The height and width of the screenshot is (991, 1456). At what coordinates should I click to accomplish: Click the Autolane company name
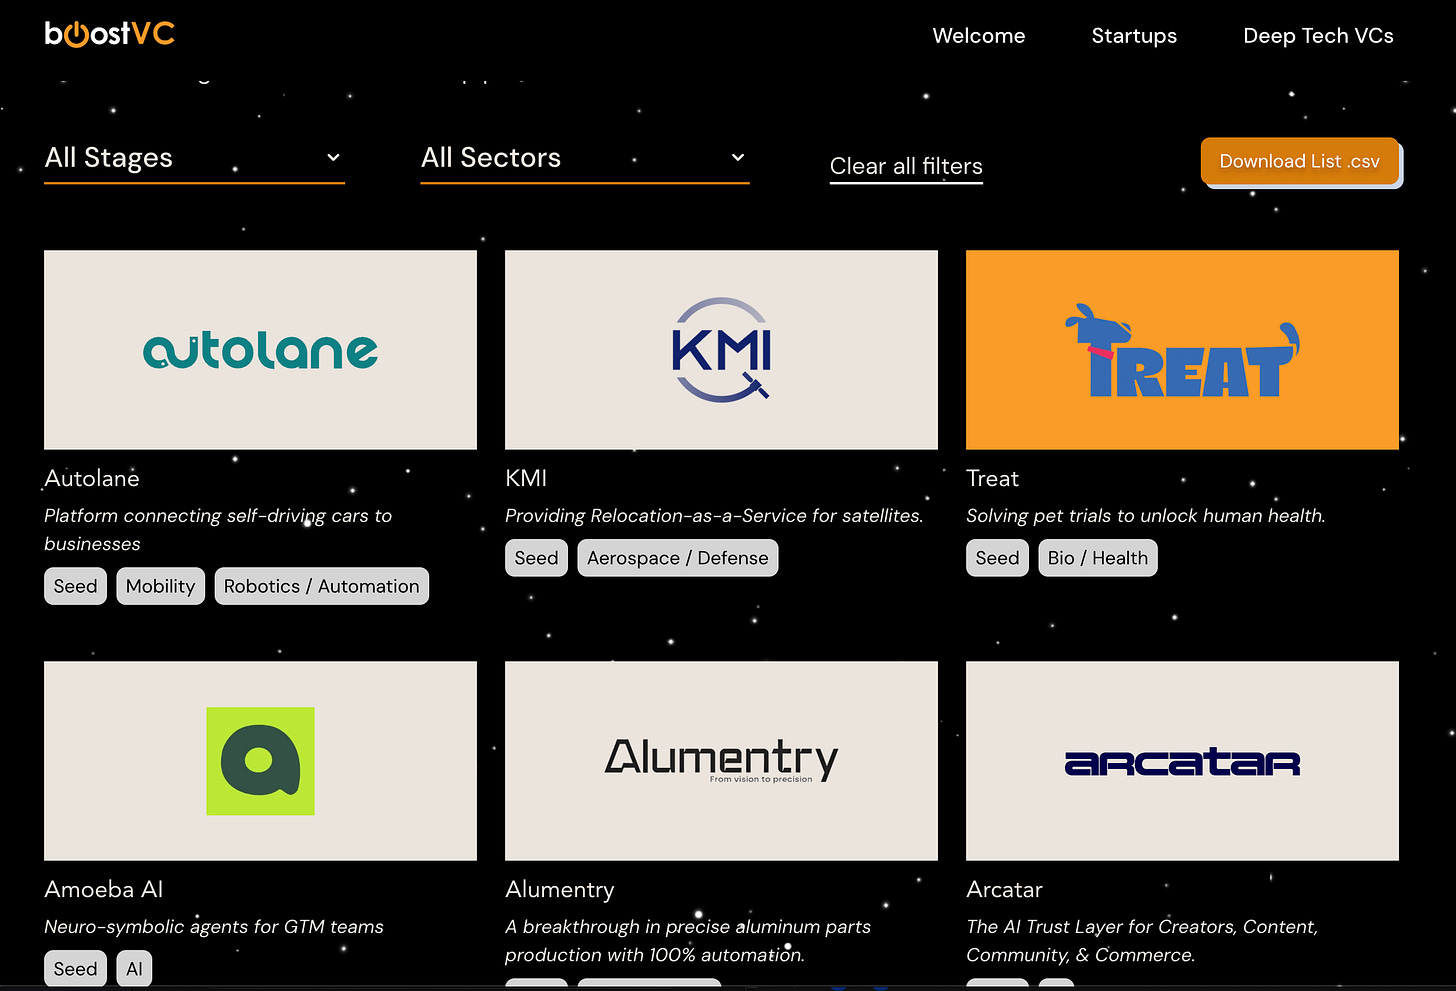tap(92, 479)
